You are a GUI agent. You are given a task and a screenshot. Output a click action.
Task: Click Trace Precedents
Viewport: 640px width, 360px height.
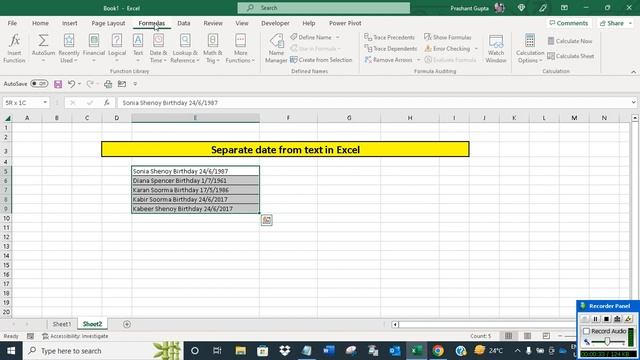(390, 37)
